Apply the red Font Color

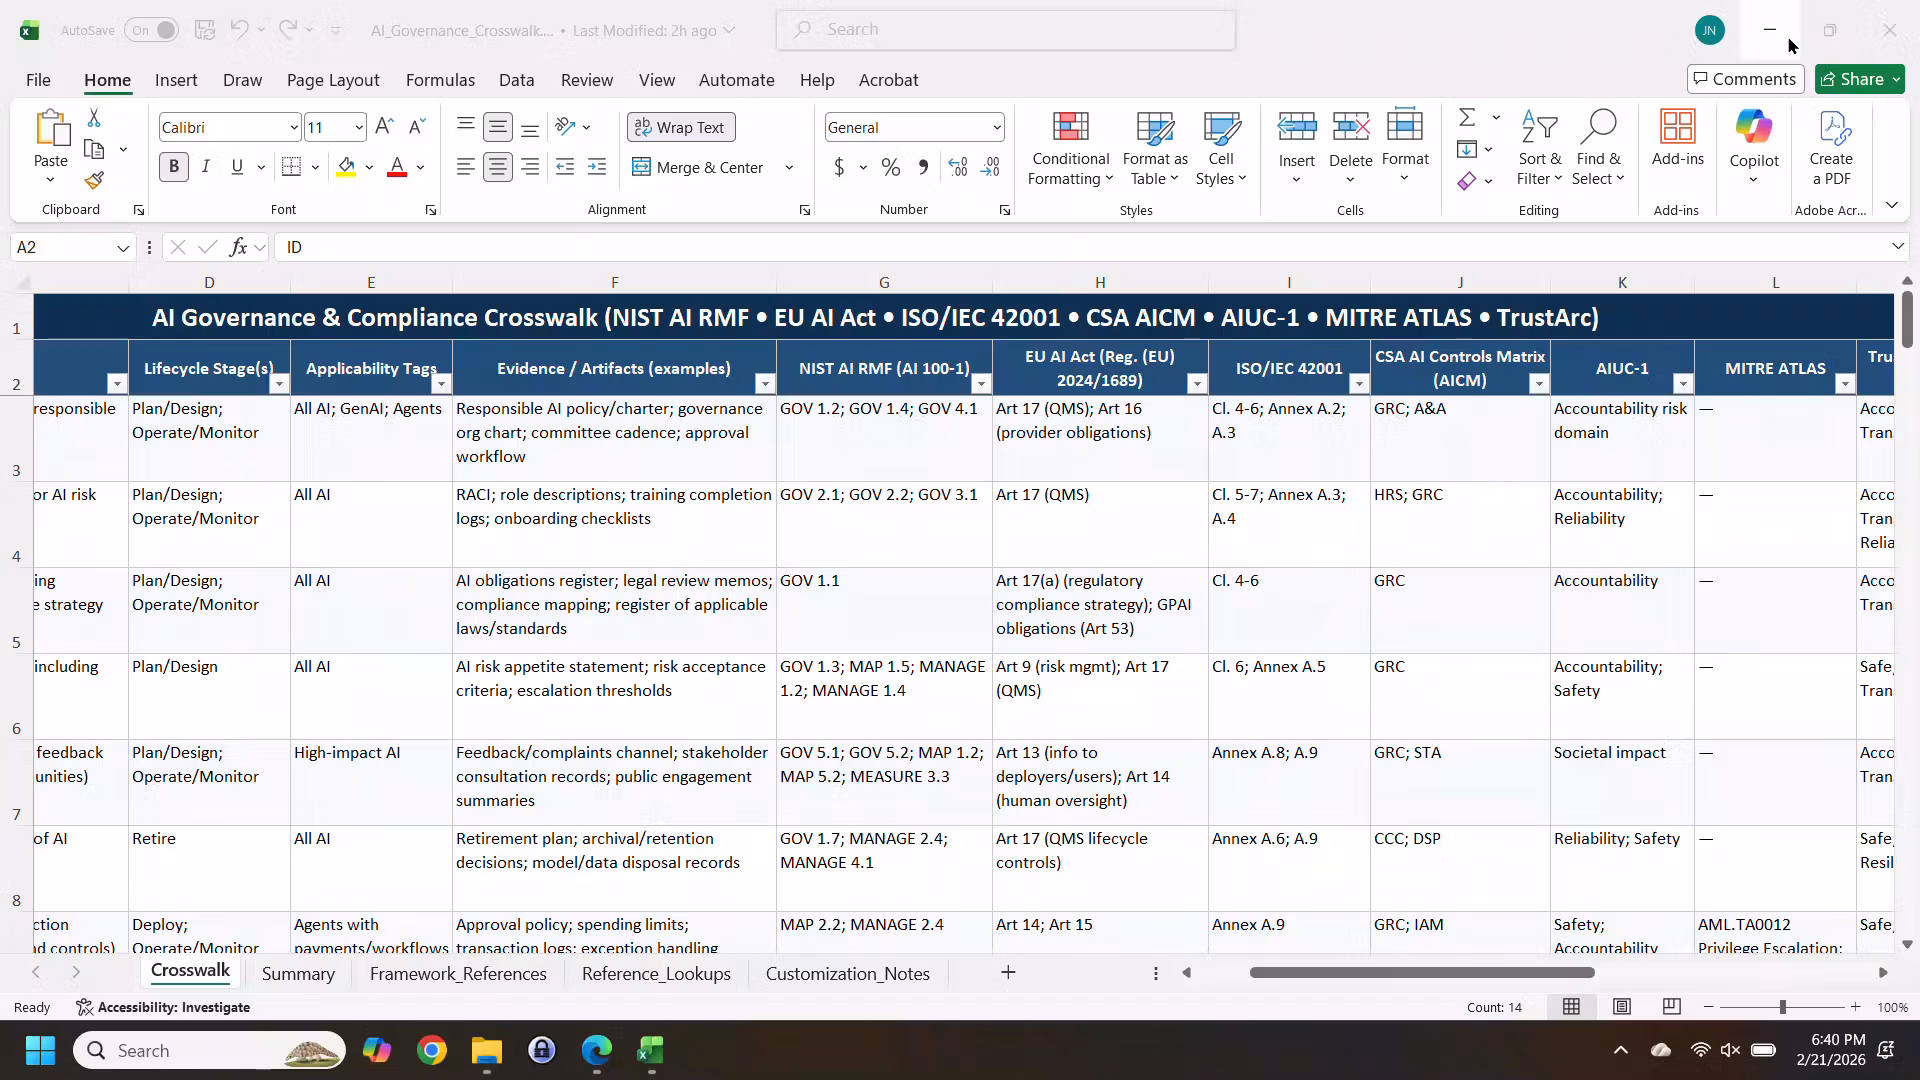(x=397, y=167)
